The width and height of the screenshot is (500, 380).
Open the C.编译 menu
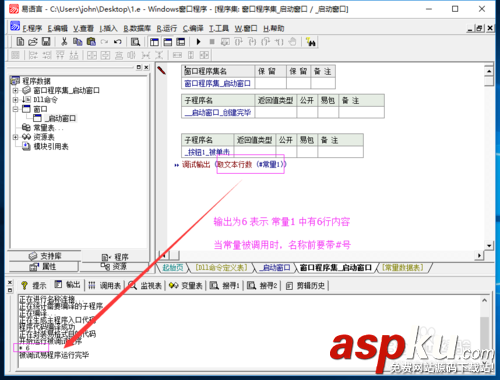click(x=193, y=28)
